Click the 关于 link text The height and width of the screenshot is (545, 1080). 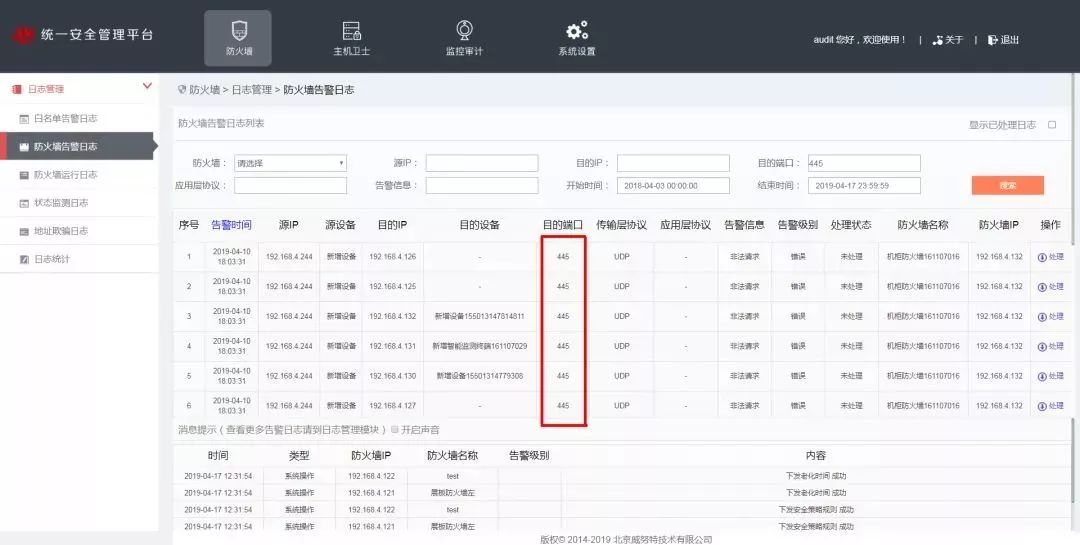(954, 40)
